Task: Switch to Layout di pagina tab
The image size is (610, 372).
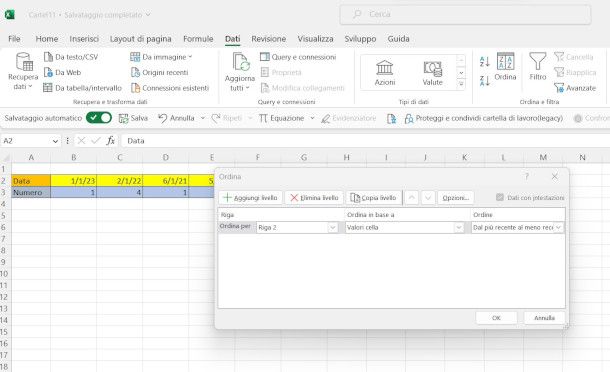Action: pos(140,39)
